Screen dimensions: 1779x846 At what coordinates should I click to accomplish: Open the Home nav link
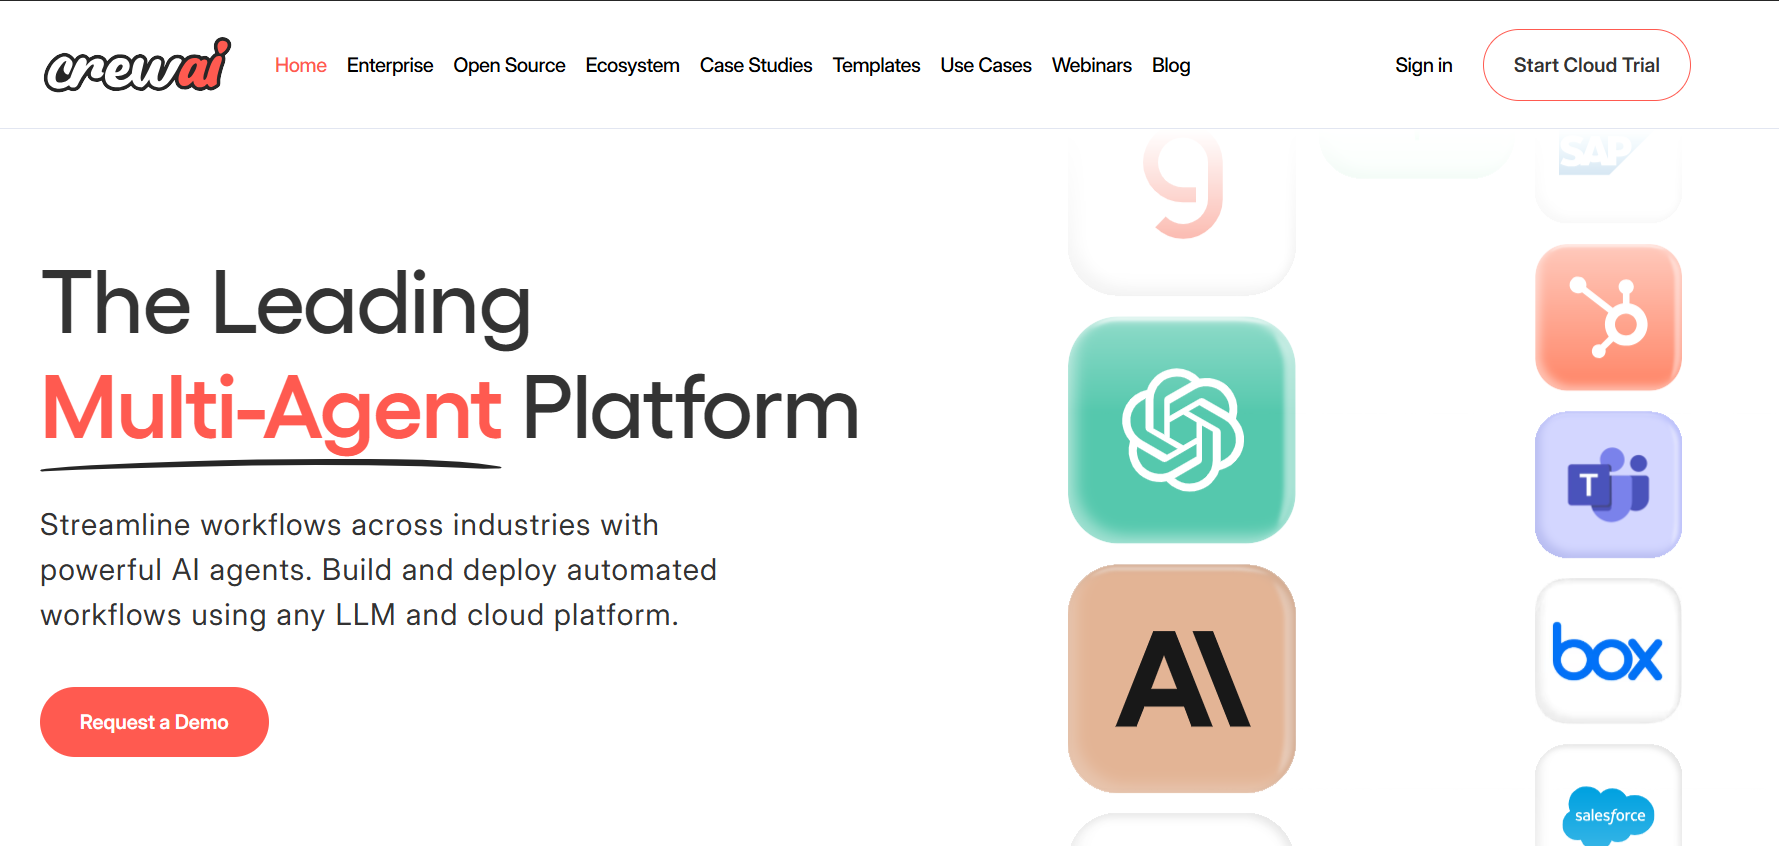301,65
